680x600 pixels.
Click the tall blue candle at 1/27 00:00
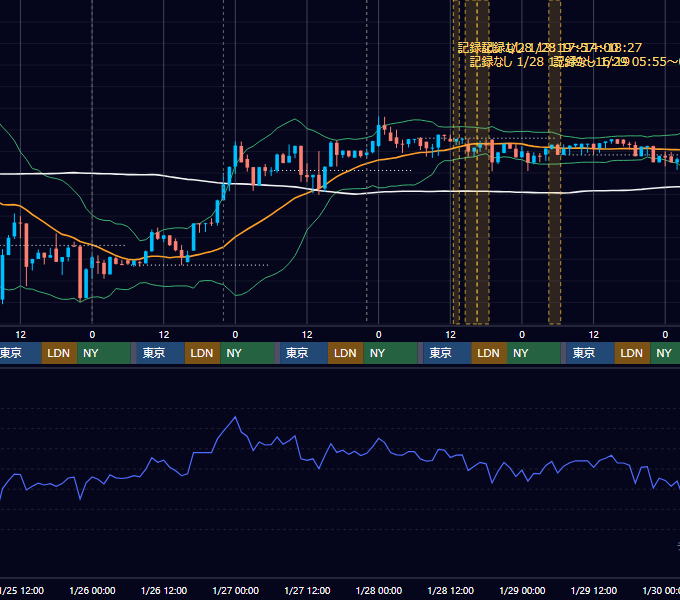tap(235, 155)
